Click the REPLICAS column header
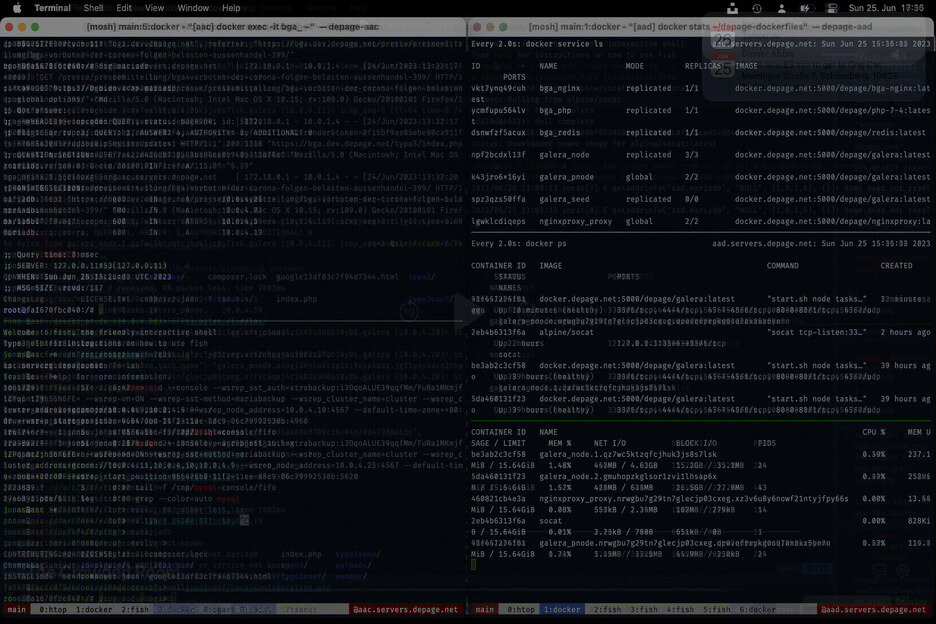 (703, 66)
